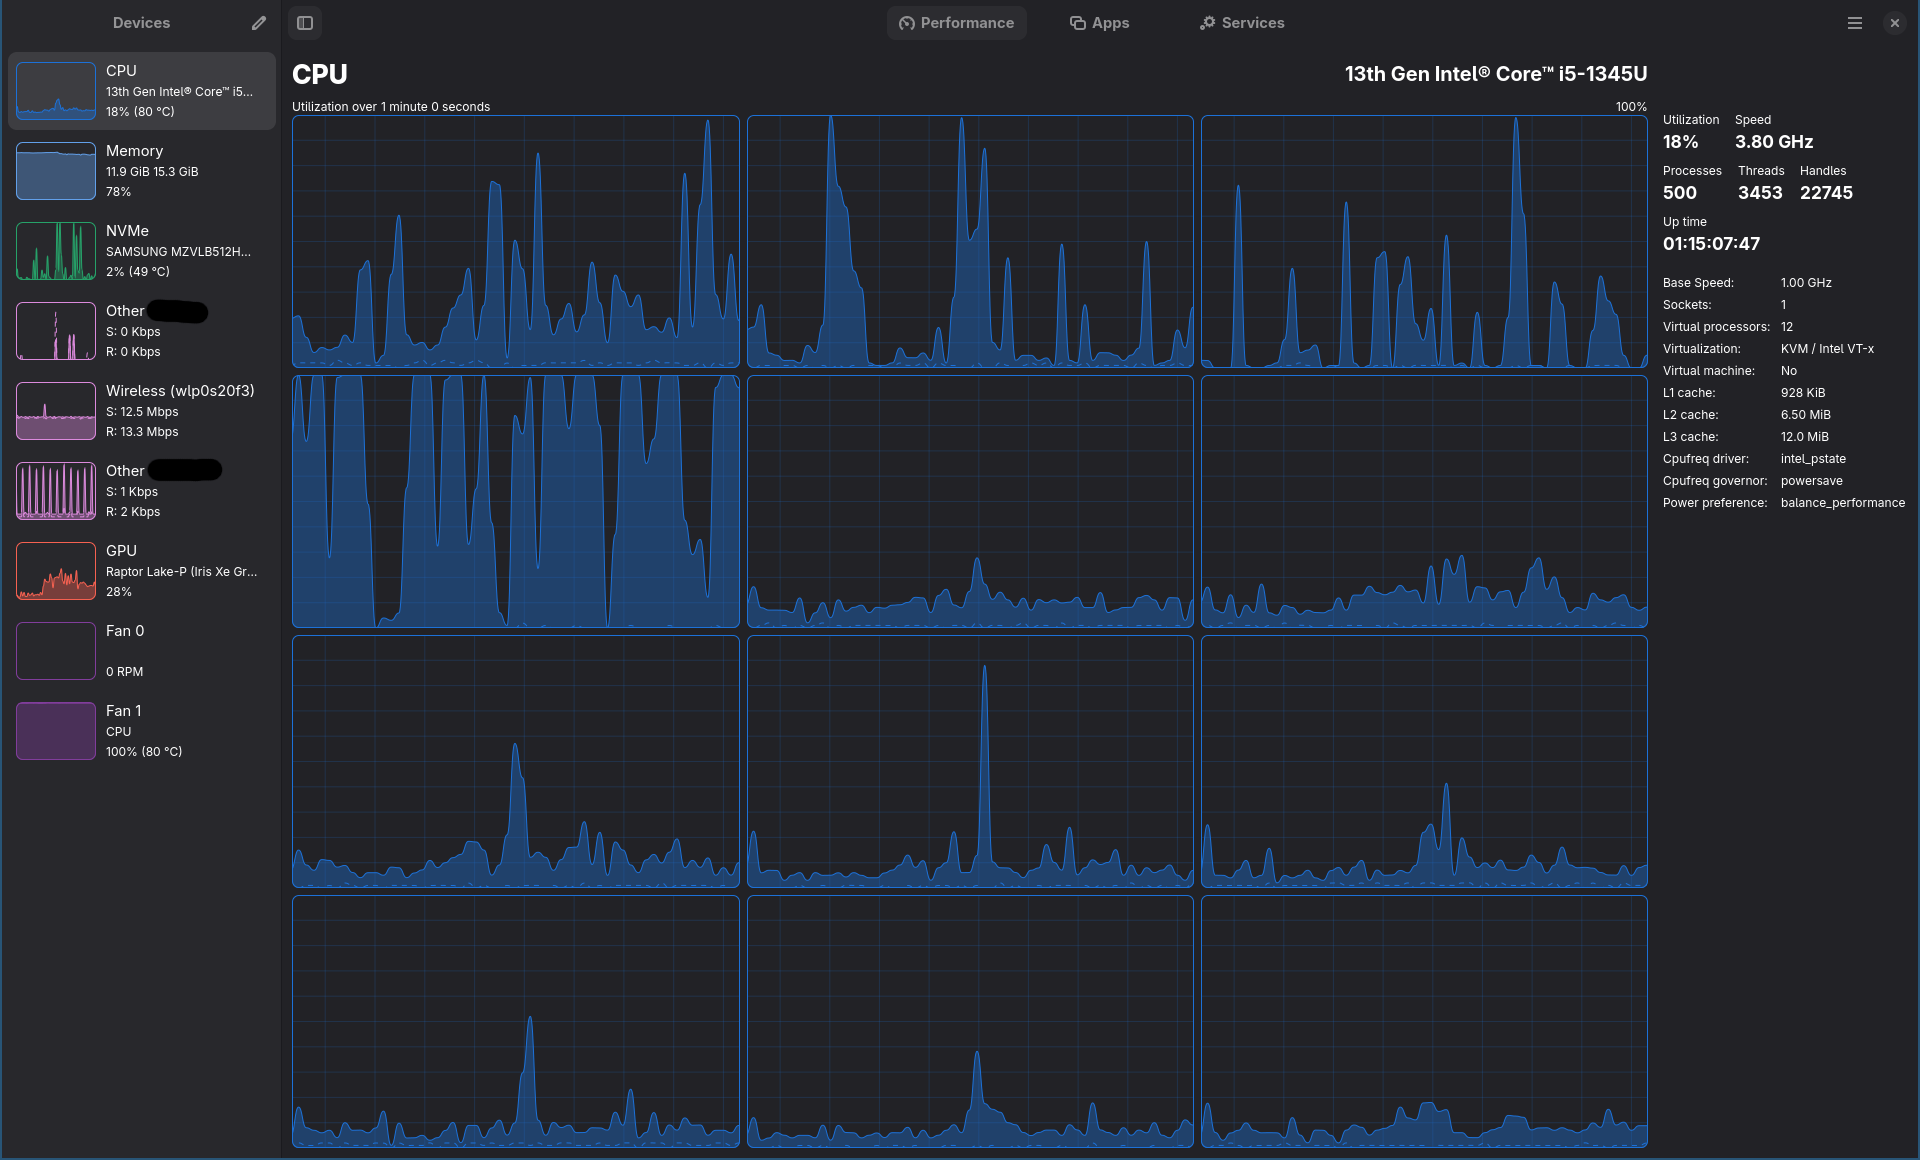Click the fully loaded core graph
1920x1160 pixels.
coord(515,501)
